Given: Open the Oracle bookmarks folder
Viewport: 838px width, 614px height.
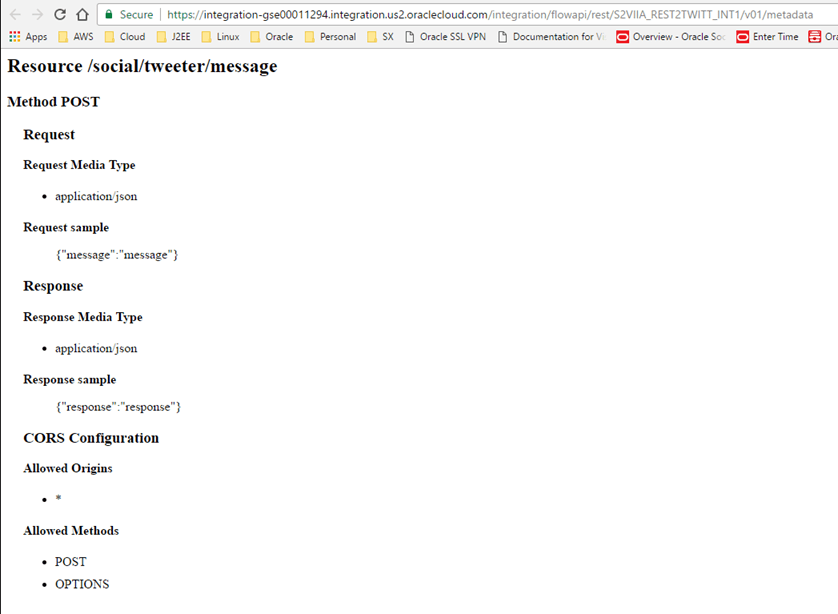Looking at the screenshot, I should click(x=271, y=37).
